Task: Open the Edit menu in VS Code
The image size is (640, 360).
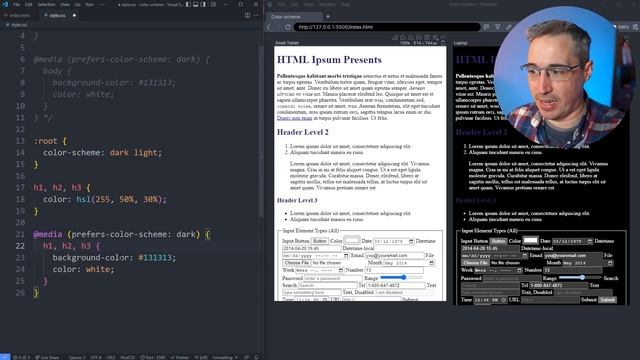Action: tap(29, 4)
